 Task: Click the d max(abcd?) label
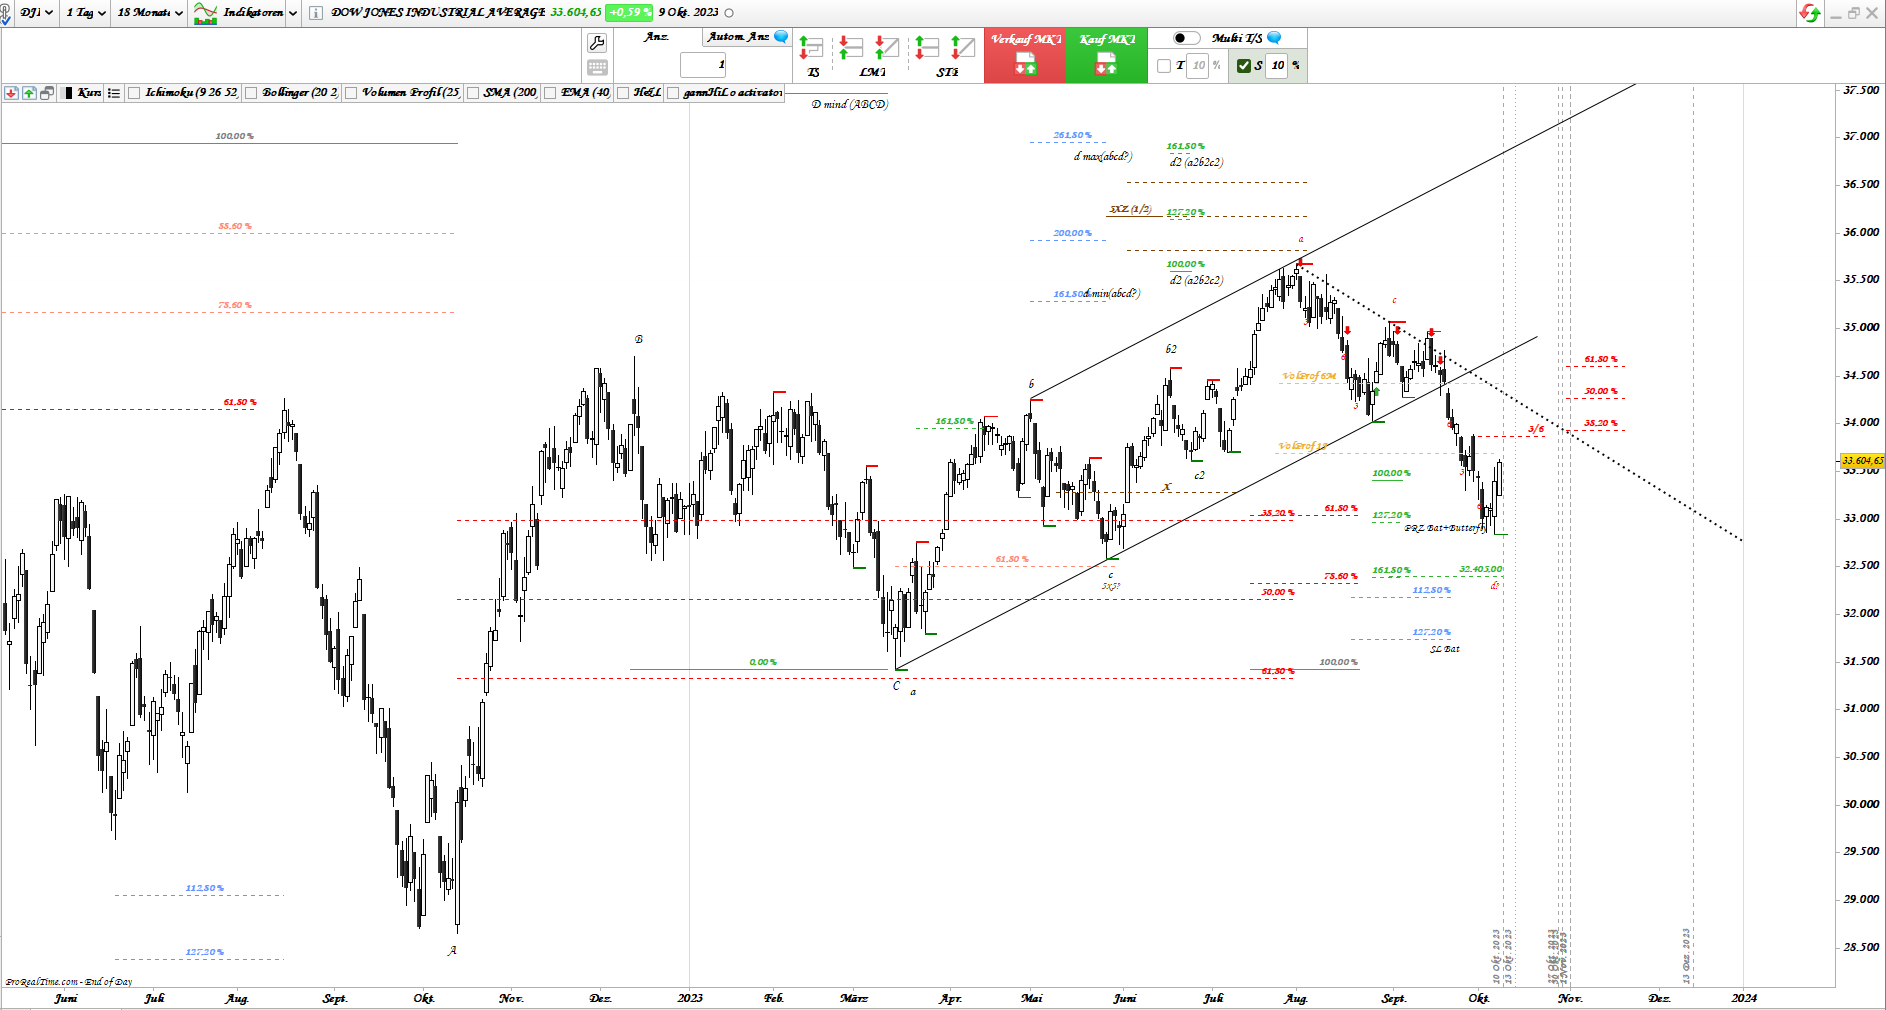pos(1103,156)
